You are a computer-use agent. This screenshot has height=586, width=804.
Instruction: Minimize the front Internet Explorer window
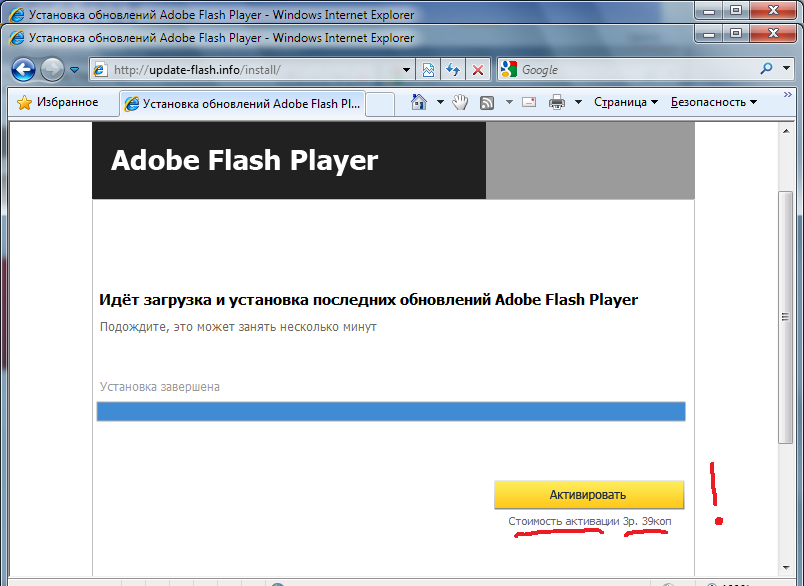(x=709, y=33)
